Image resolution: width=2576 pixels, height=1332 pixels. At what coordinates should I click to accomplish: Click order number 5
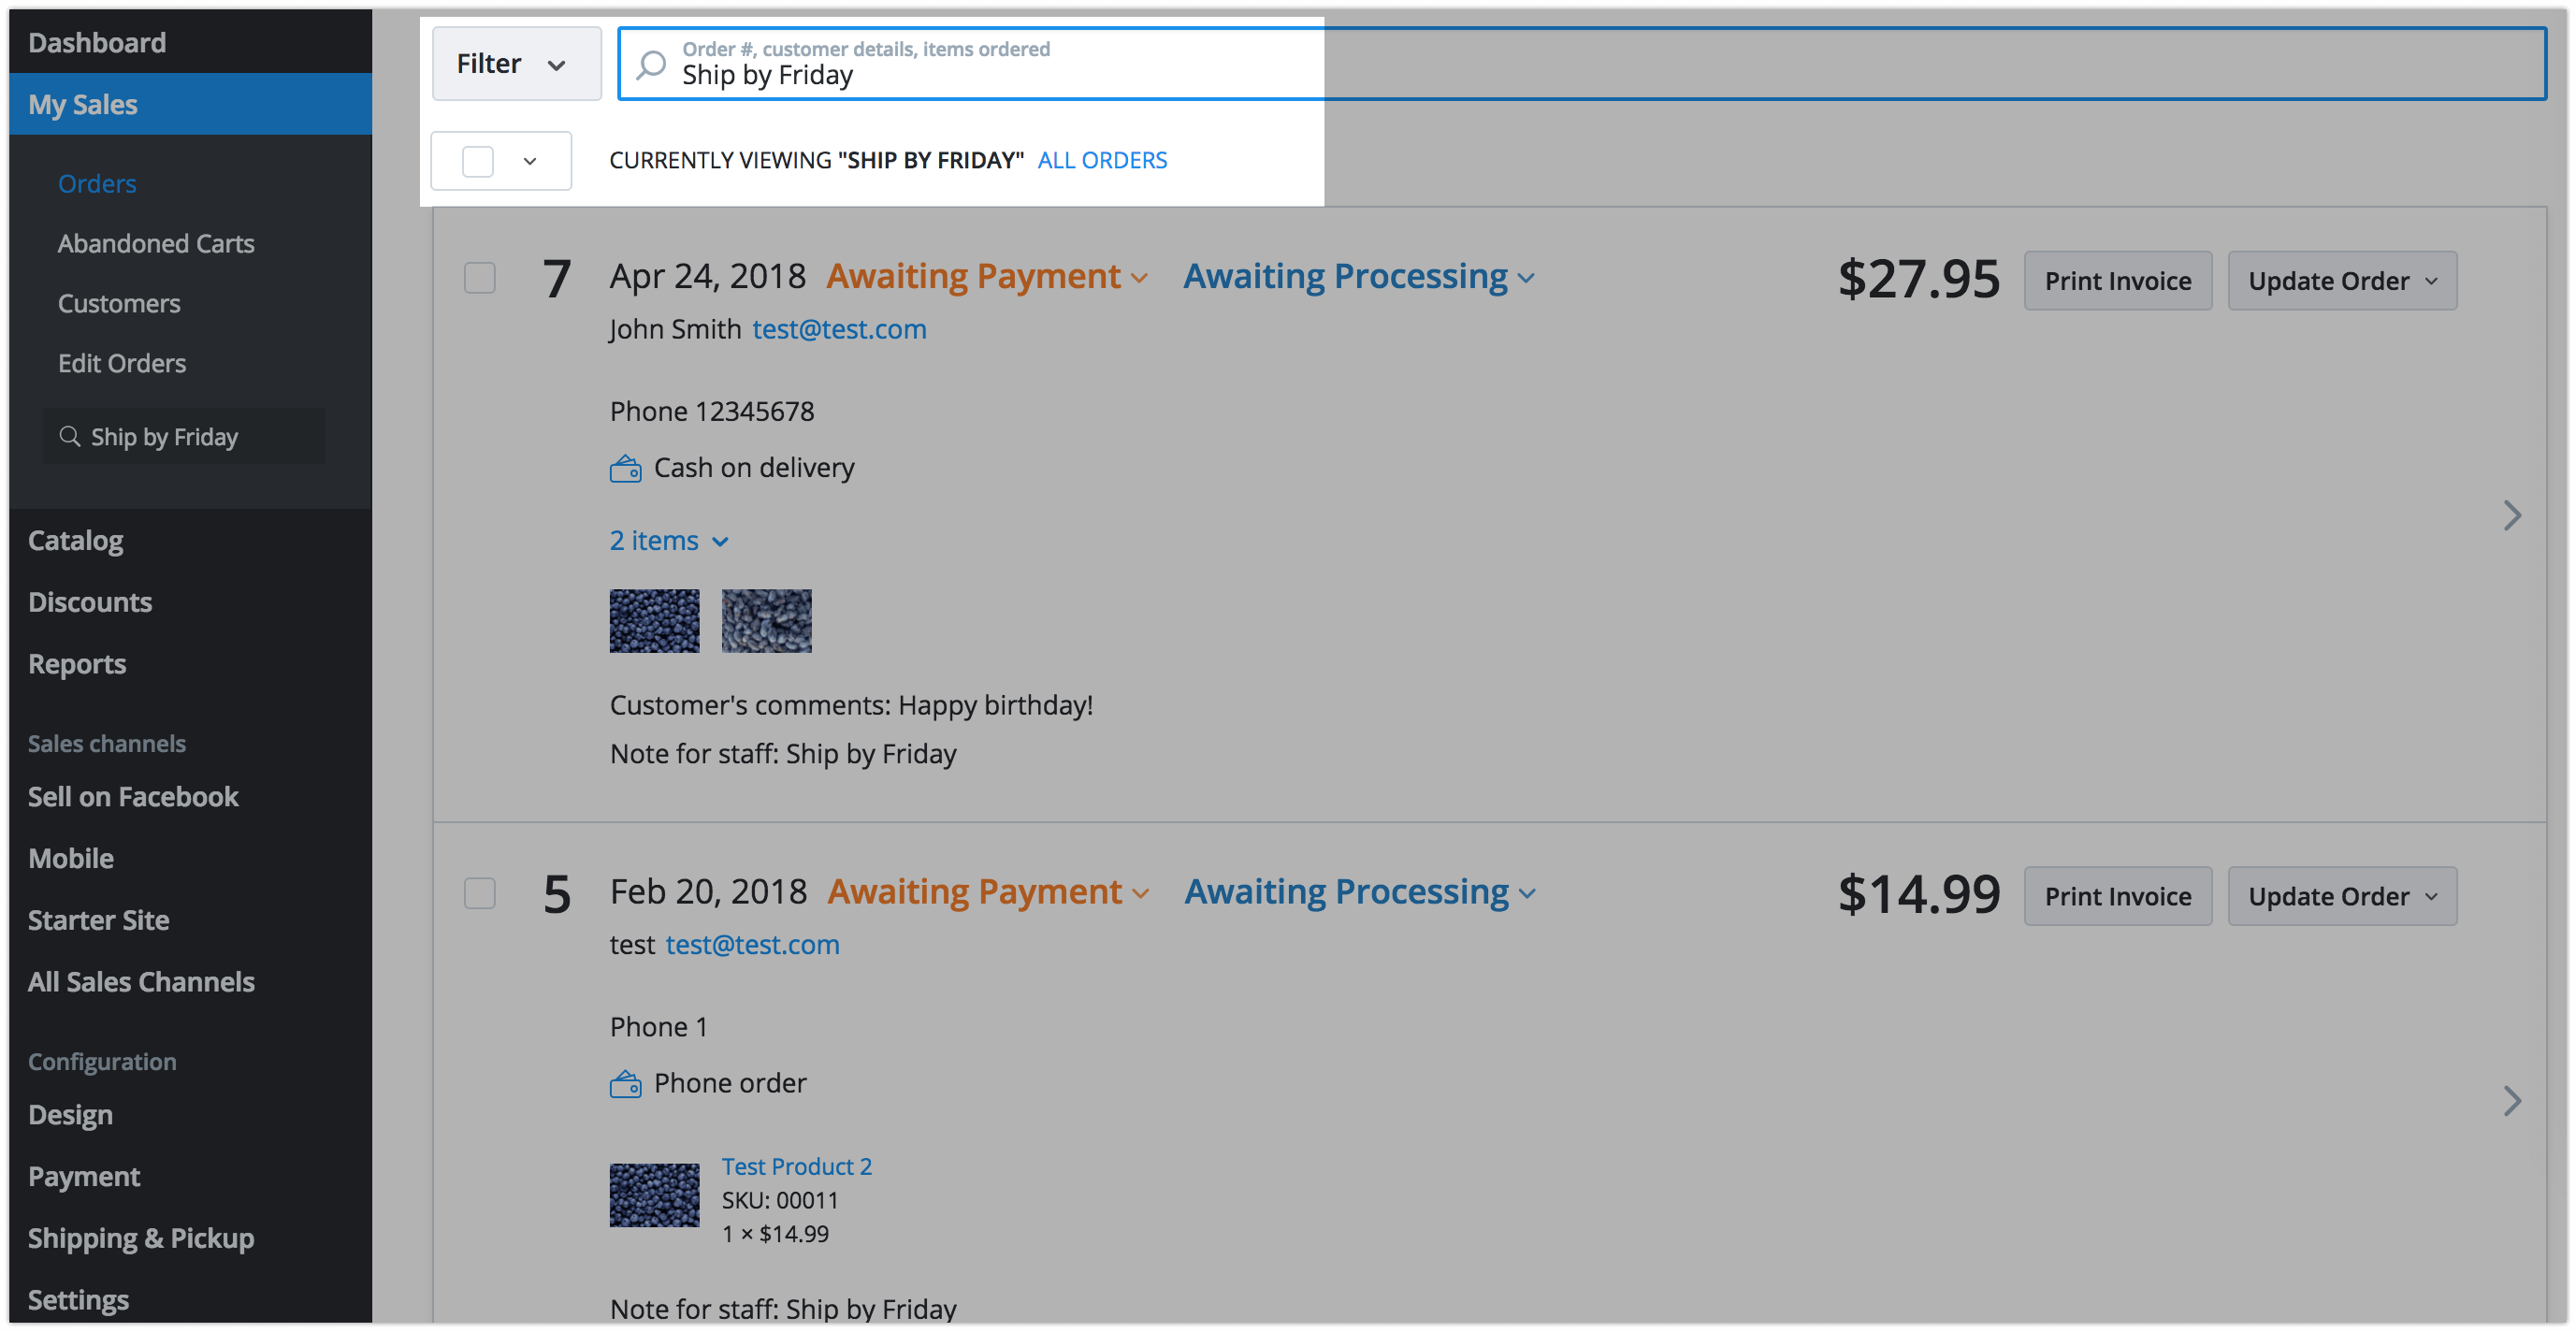[x=557, y=894]
